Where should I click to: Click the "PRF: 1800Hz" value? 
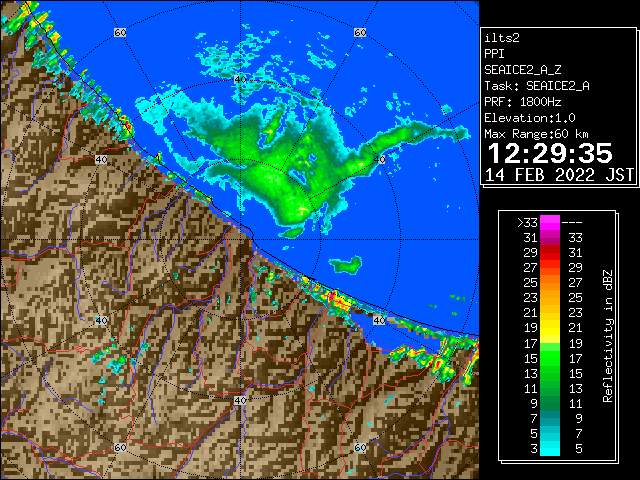pyautogui.click(x=523, y=102)
